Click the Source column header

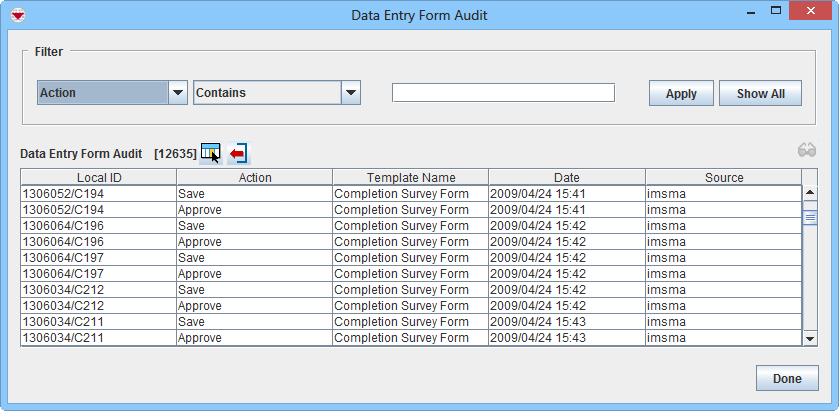coord(723,178)
